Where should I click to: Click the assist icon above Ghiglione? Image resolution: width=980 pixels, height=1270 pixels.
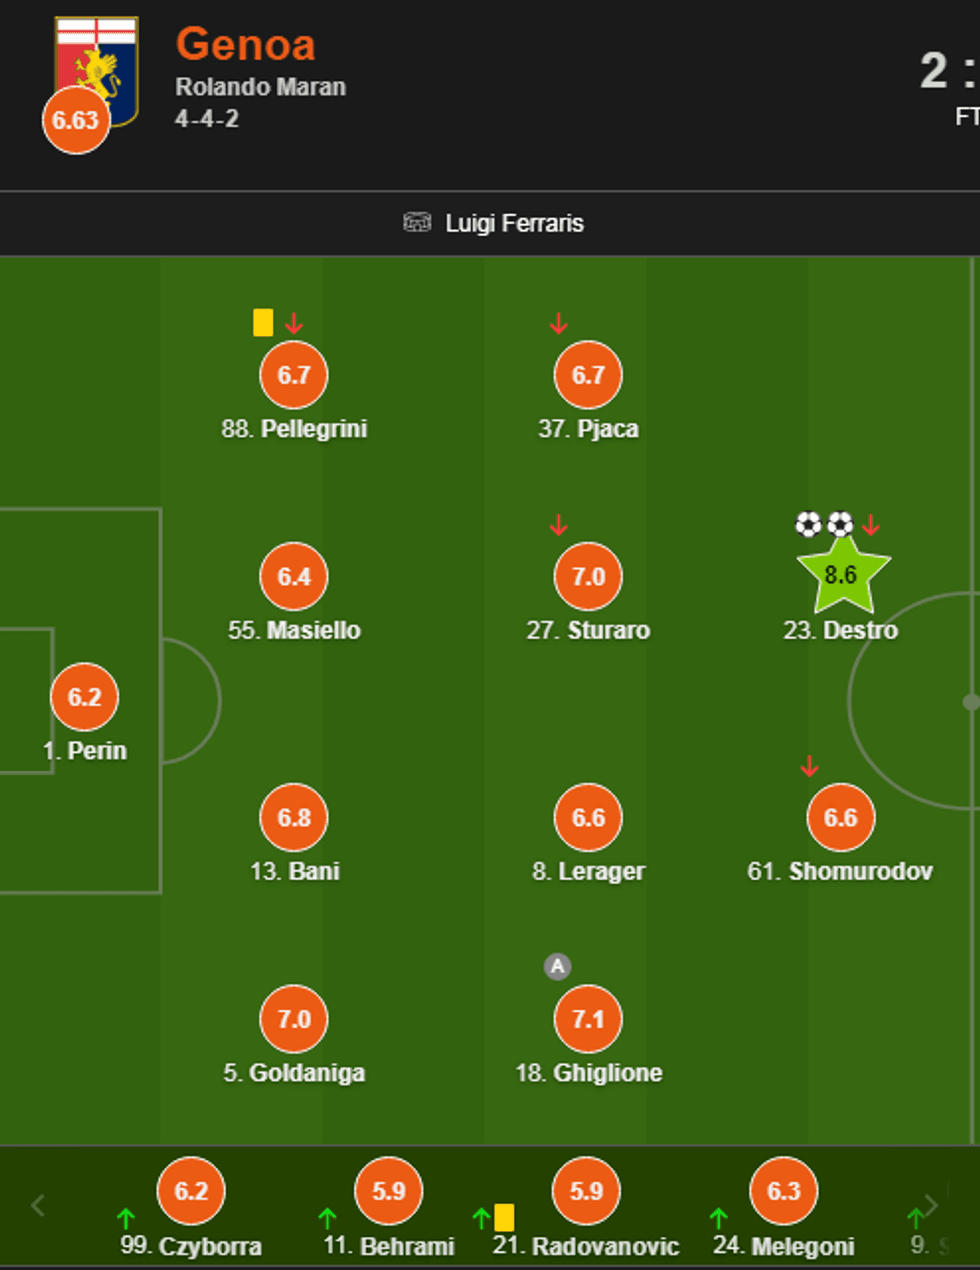557,966
